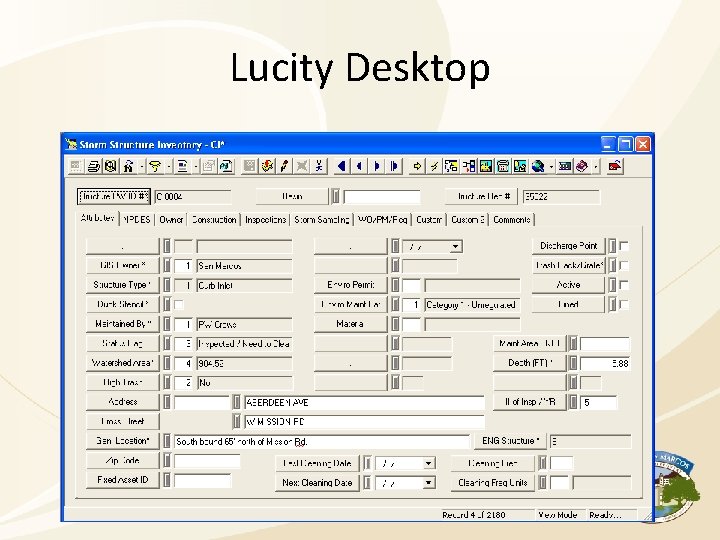Screen dimensions: 720x540
Task: Click the lightning bolt toolbar icon
Action: (434, 166)
